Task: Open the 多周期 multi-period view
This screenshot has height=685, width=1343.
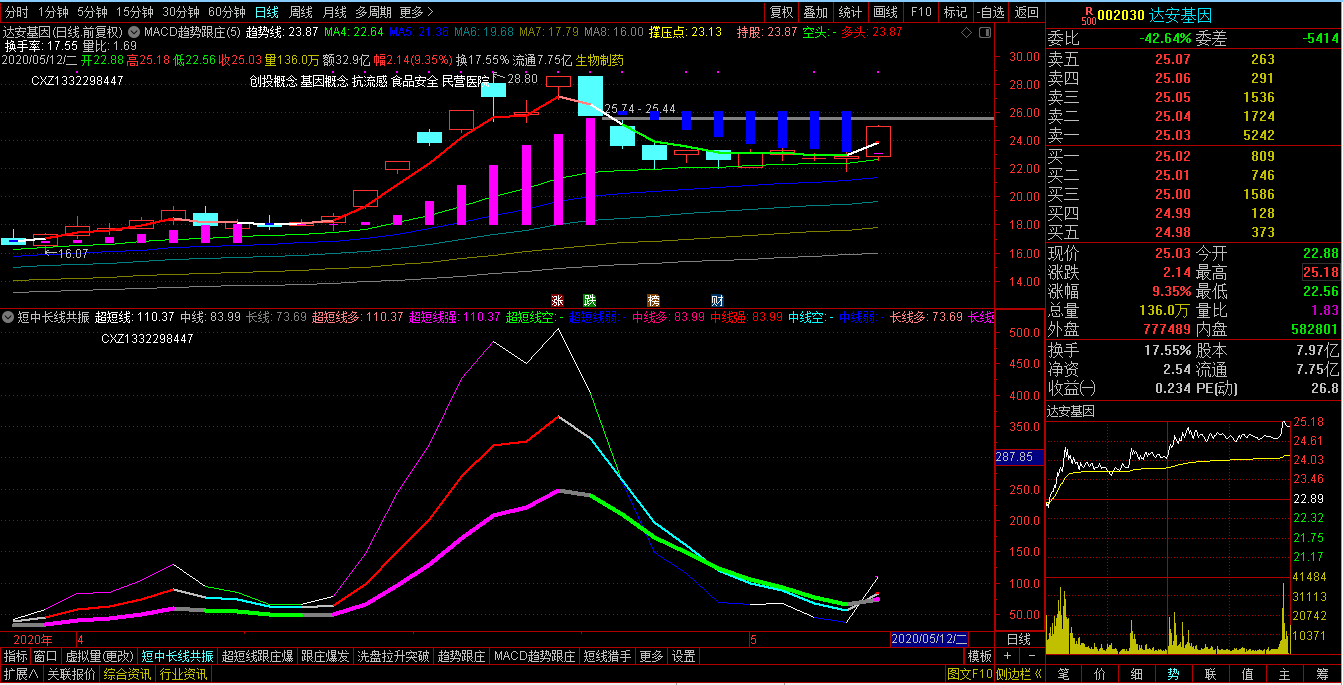Action: point(373,12)
